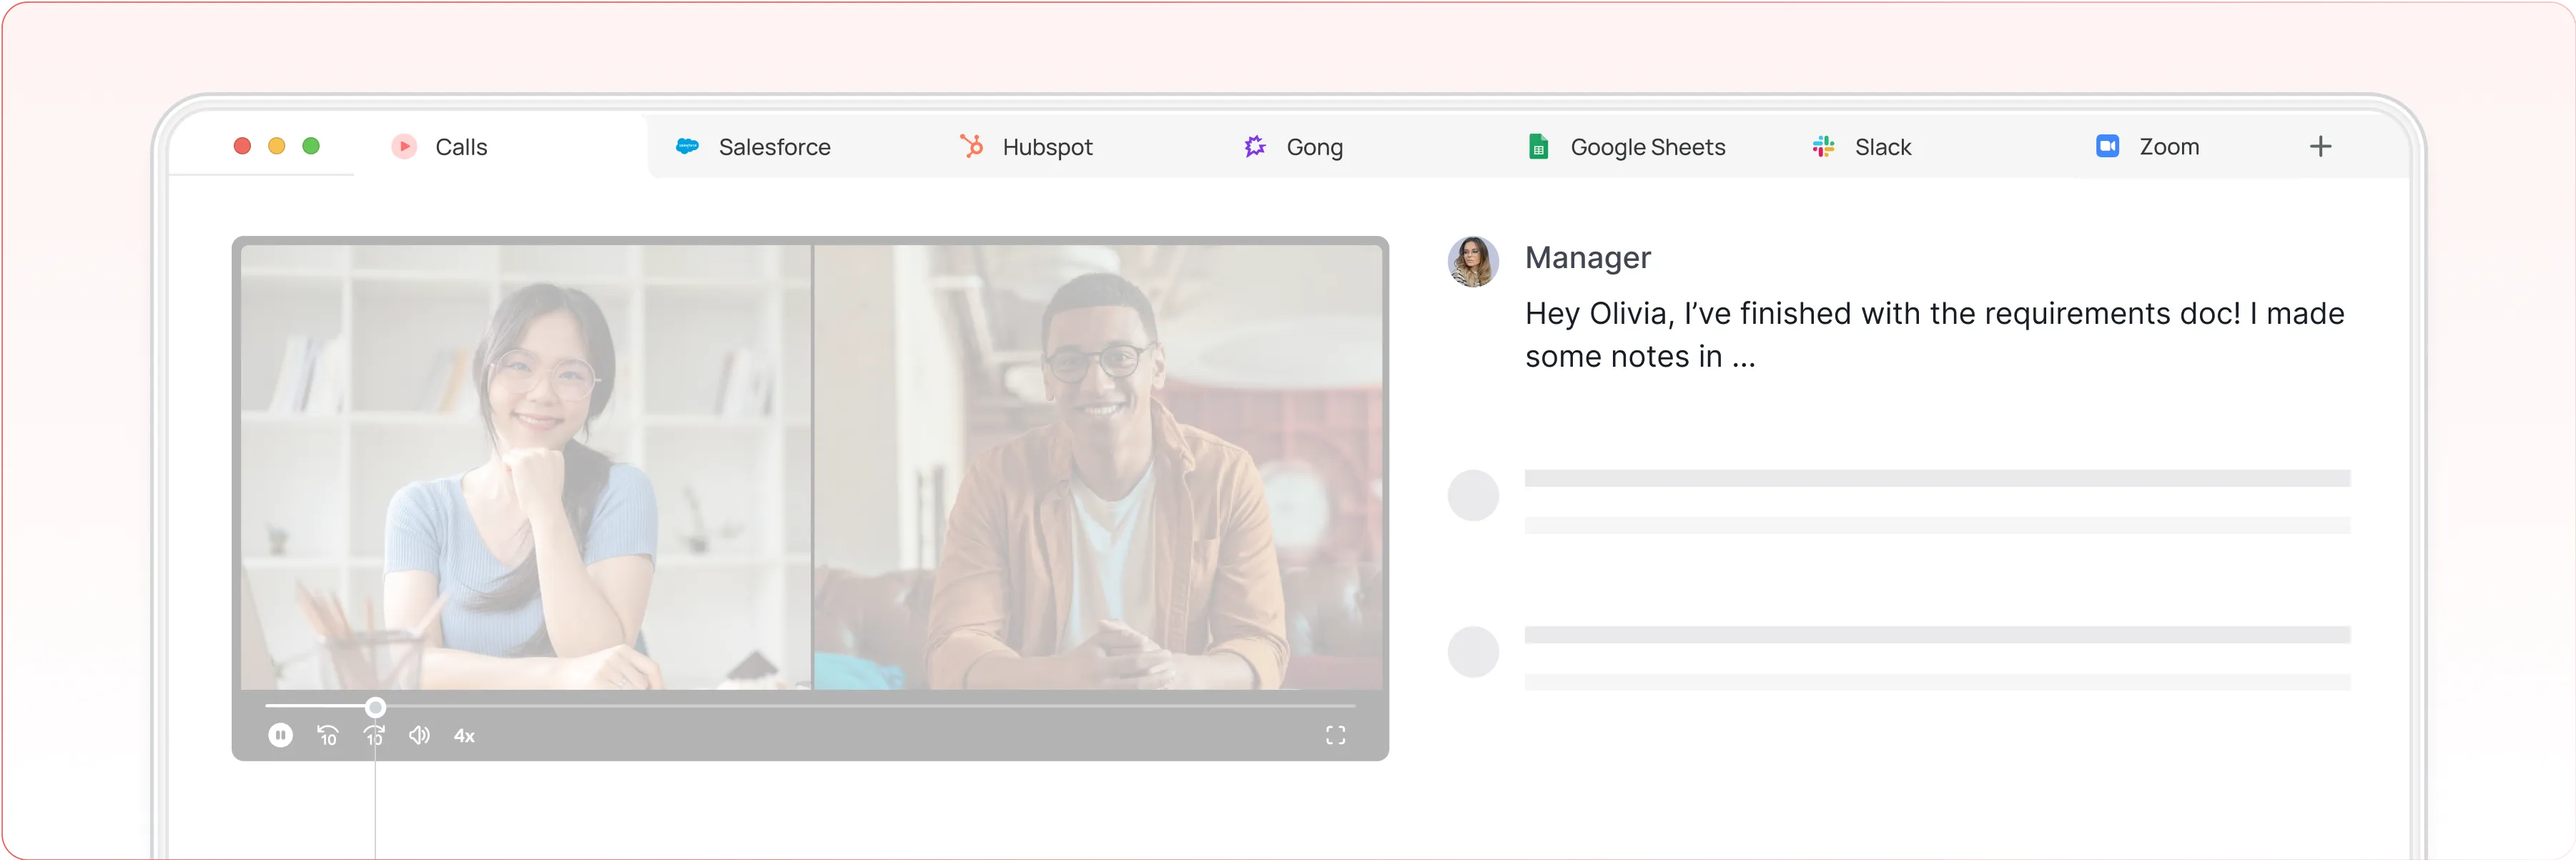Select the man's video feed
The image size is (2576, 860).
coord(1098,467)
